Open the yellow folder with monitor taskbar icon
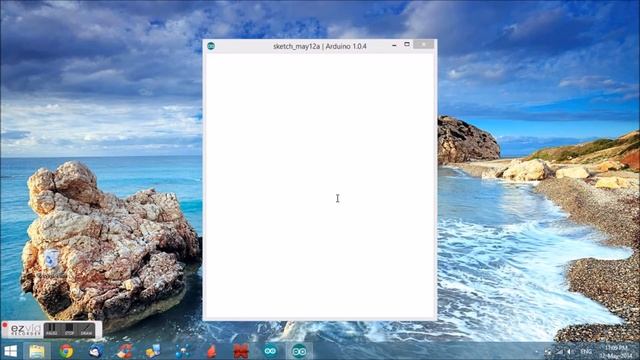640x360 pixels. click(153, 351)
